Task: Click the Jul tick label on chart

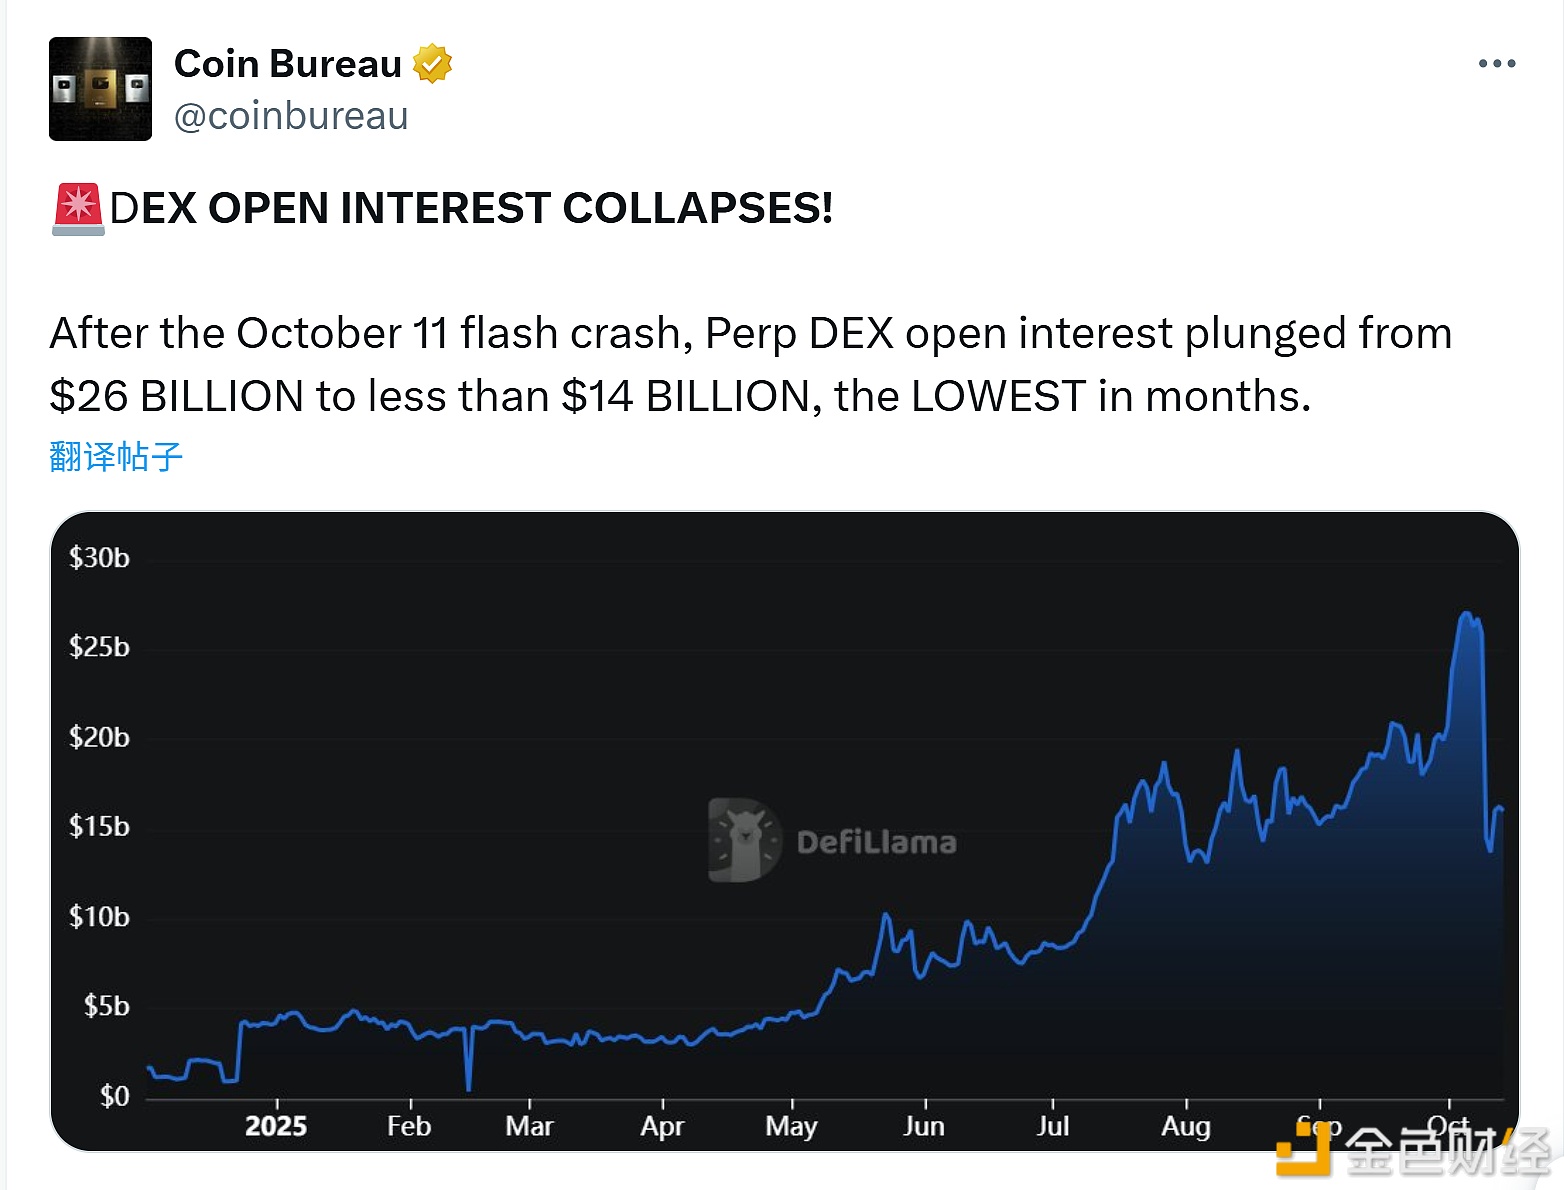Action: point(1053,1126)
